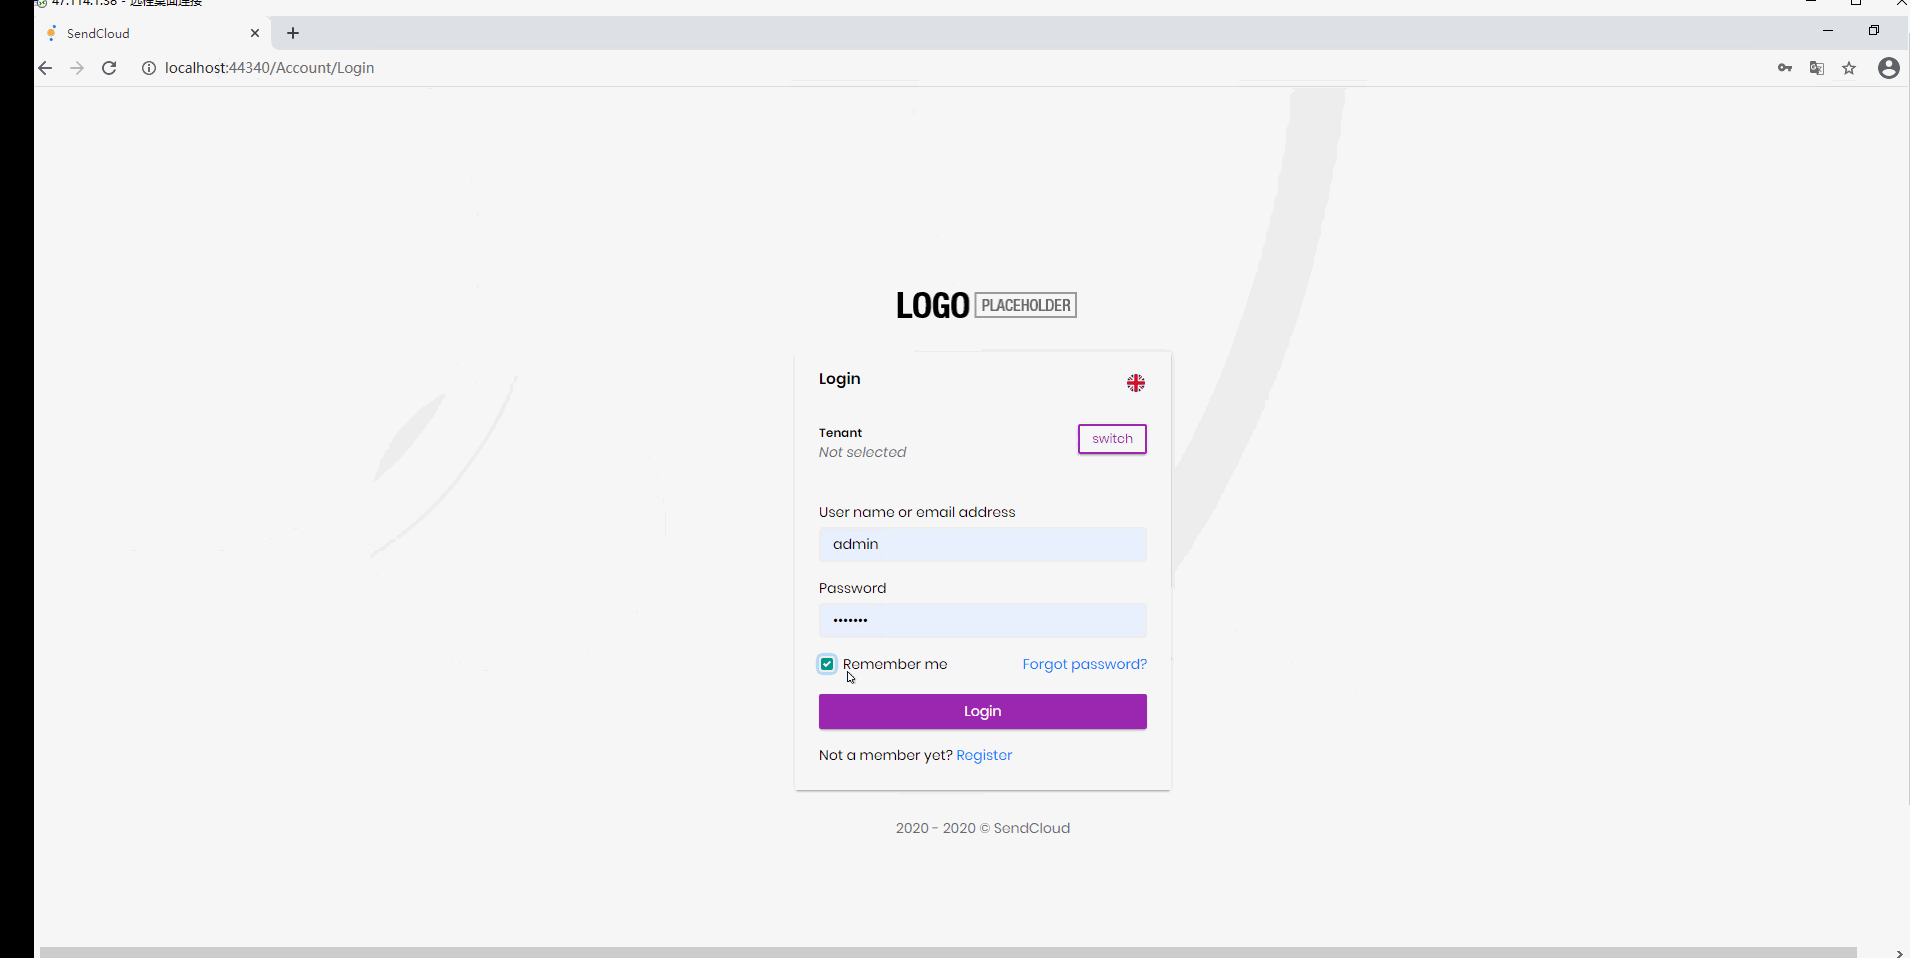Minimize the browser window

click(1828, 31)
